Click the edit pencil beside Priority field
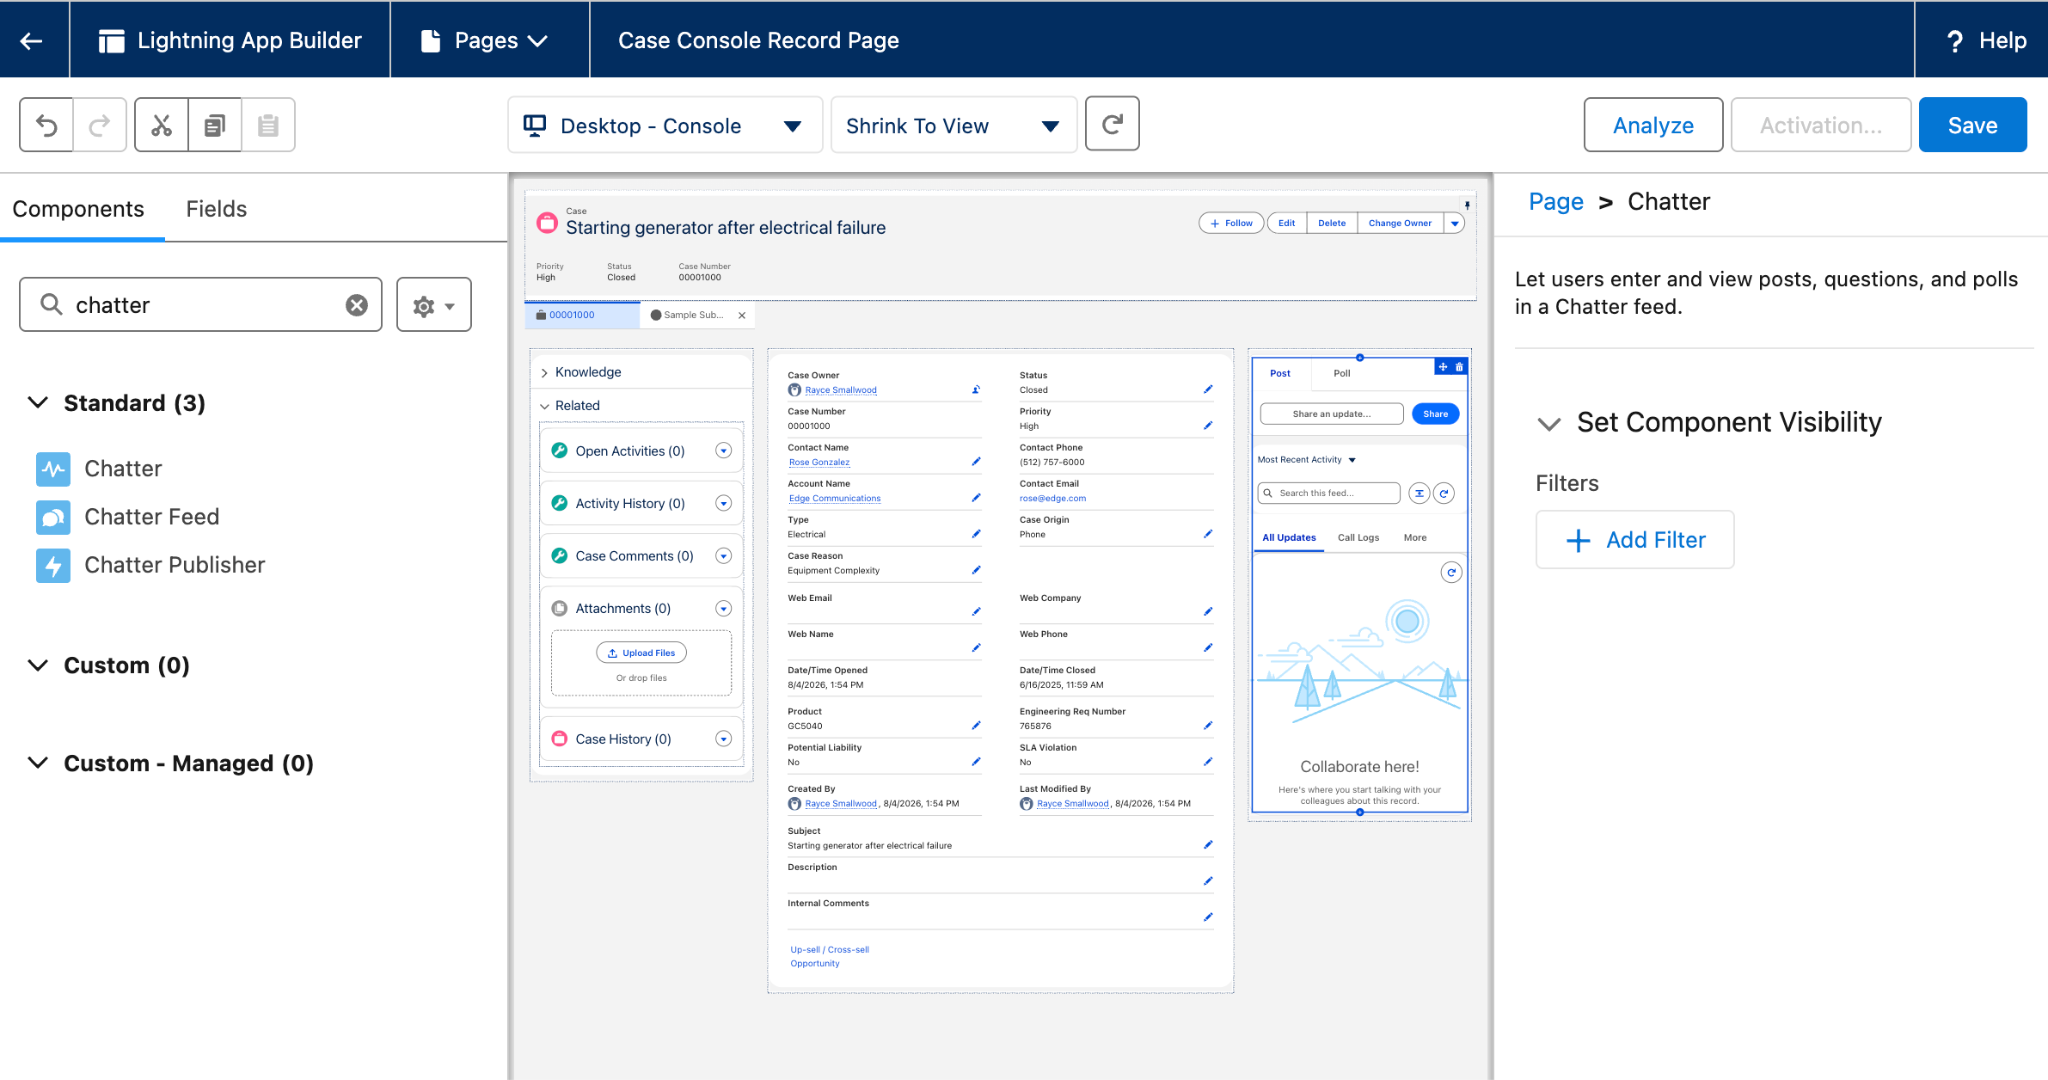The width and height of the screenshot is (2048, 1080). pyautogui.click(x=1208, y=425)
